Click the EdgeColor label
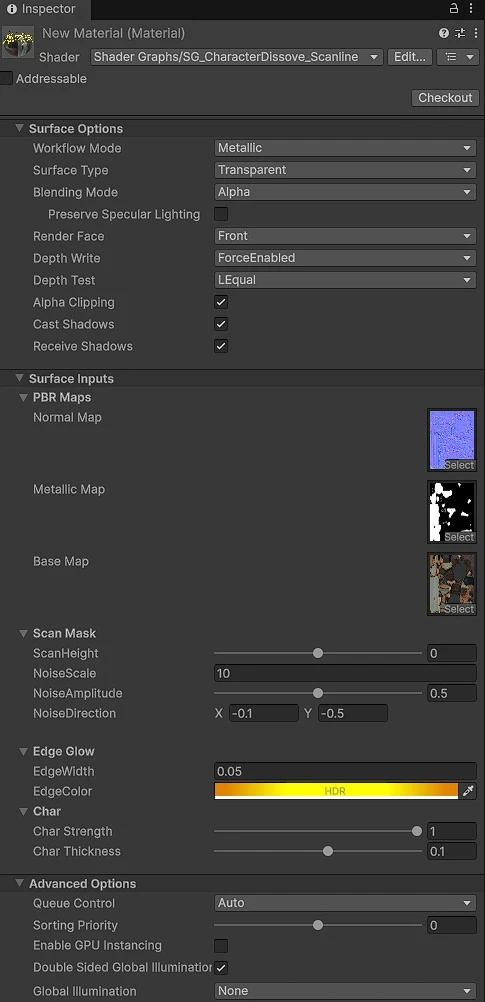 [x=63, y=791]
